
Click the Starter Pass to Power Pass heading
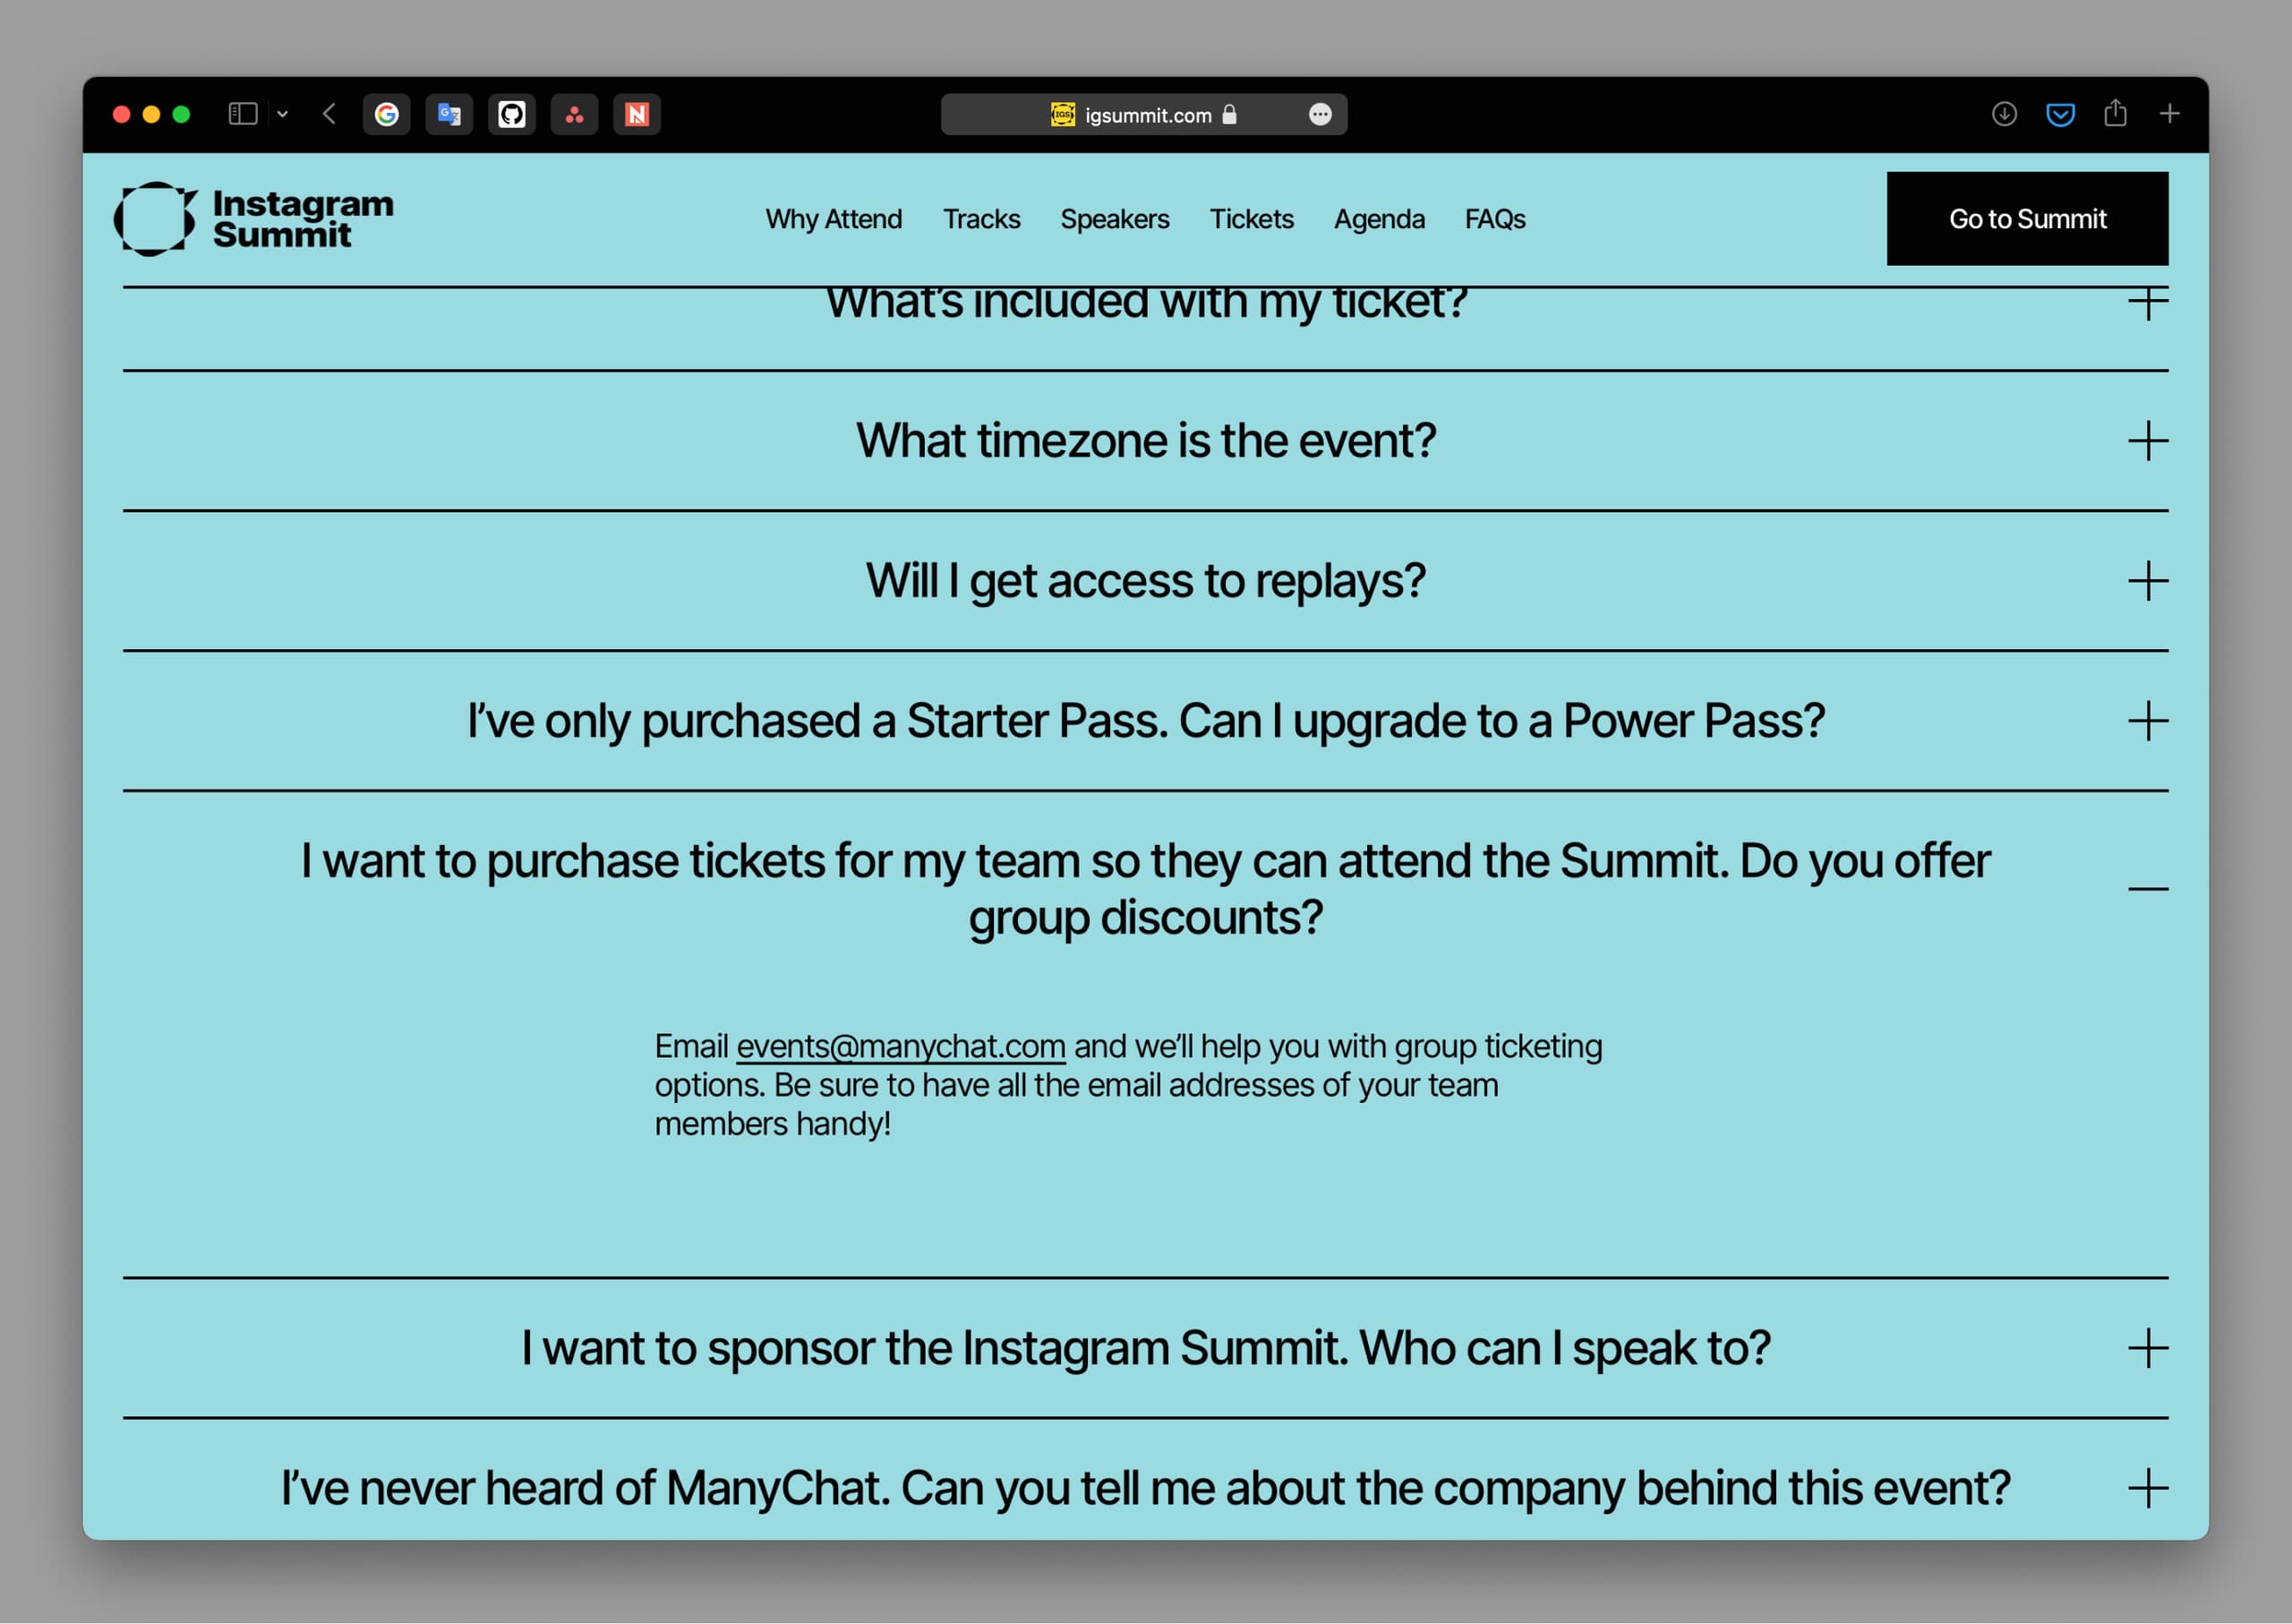[x=1146, y=721]
